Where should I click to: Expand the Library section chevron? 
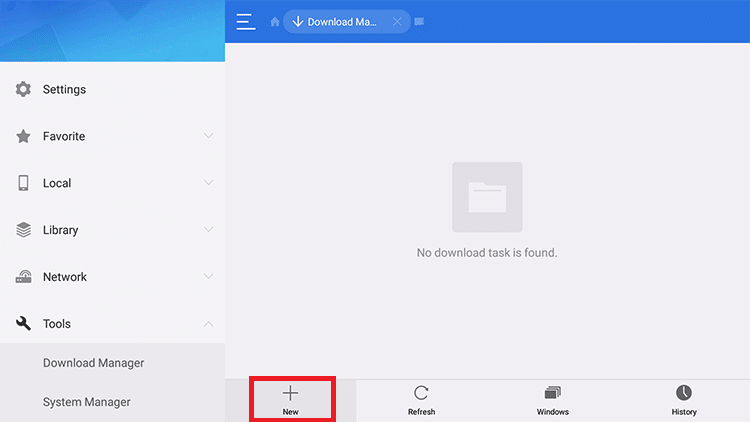pyautogui.click(x=209, y=230)
